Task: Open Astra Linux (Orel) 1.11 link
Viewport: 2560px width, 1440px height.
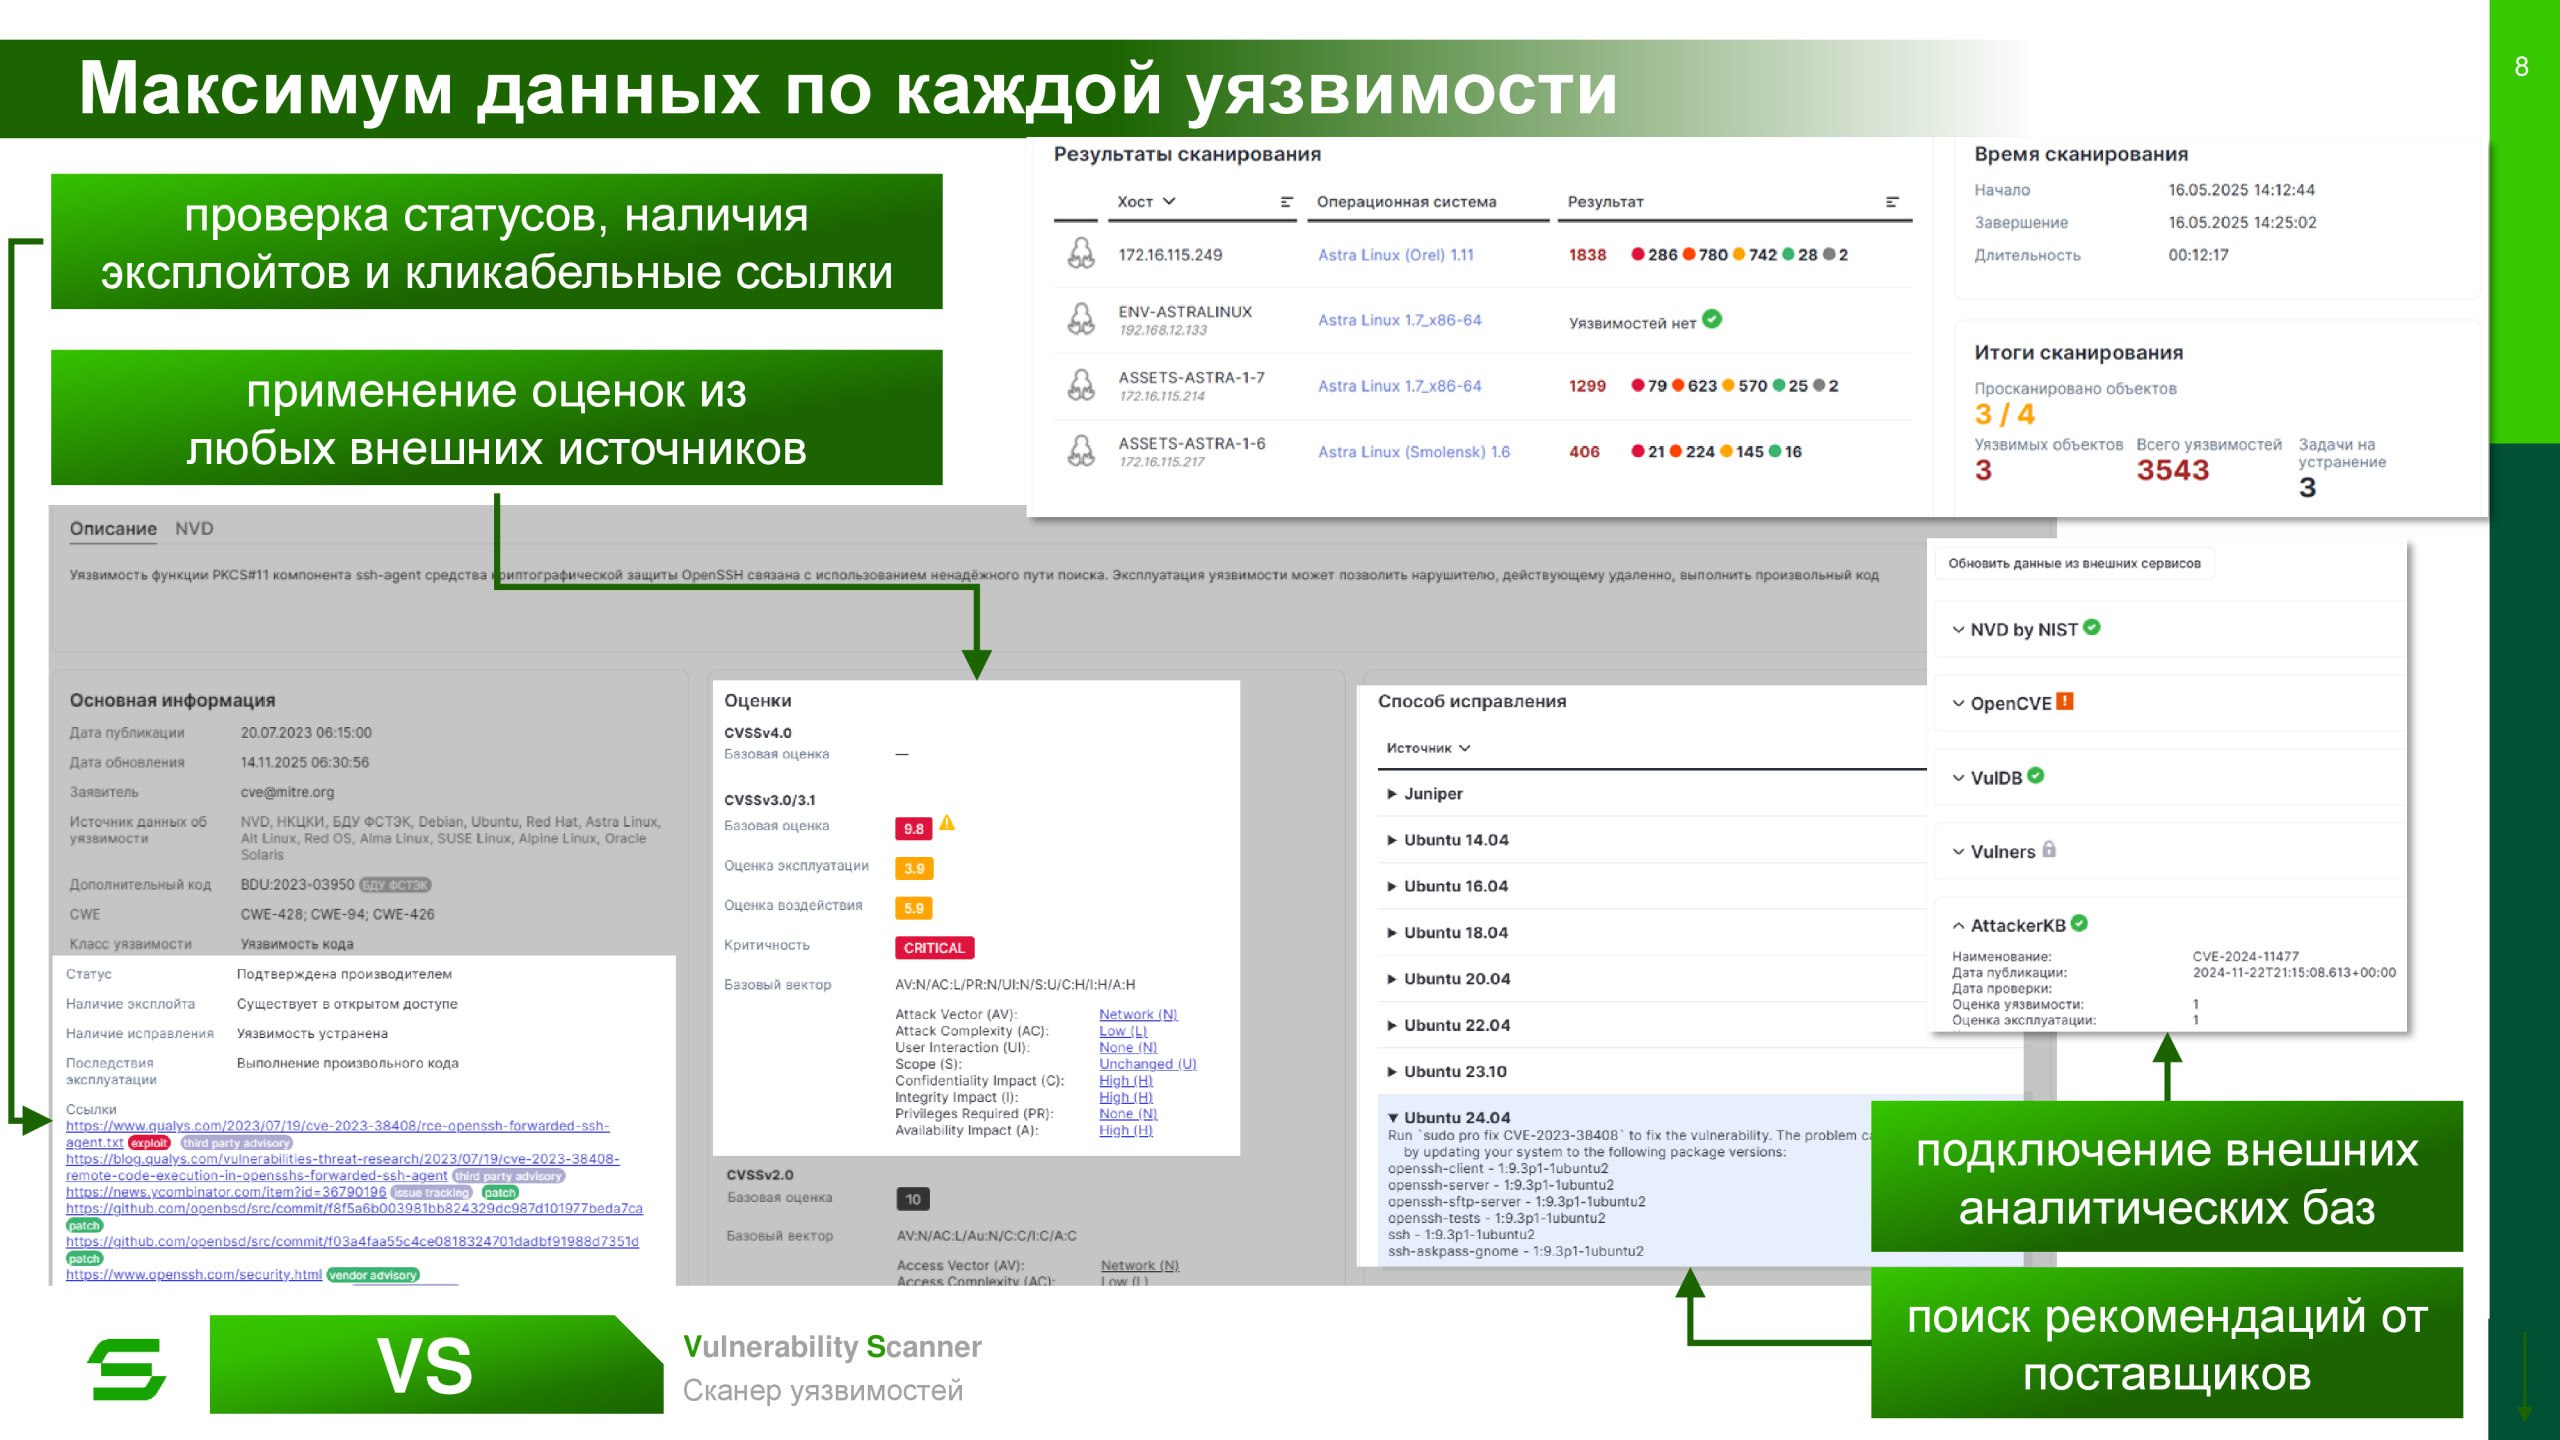Action: tap(1395, 255)
